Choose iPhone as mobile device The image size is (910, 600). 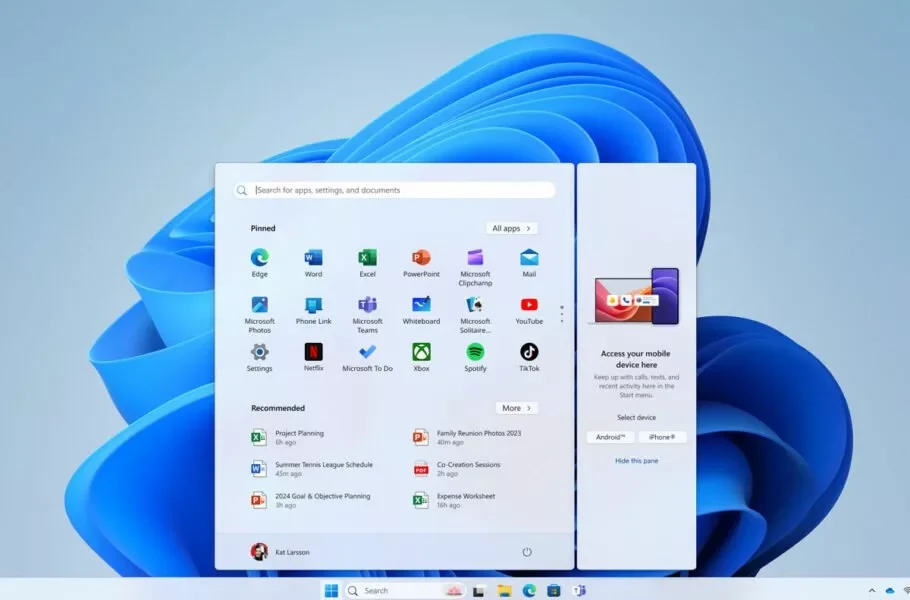click(662, 437)
